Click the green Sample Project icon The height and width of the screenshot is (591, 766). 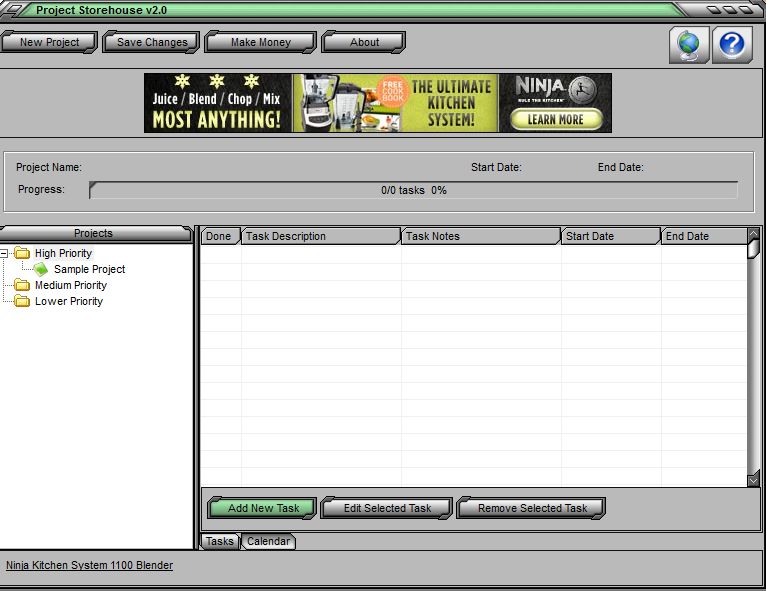pos(41,269)
